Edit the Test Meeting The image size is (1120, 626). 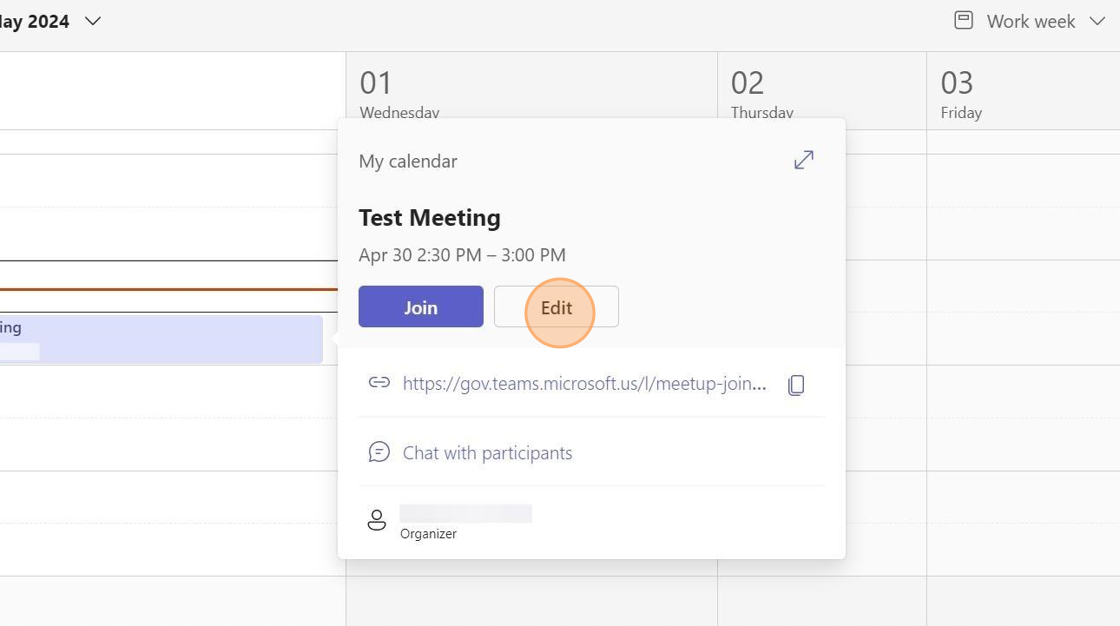click(556, 307)
